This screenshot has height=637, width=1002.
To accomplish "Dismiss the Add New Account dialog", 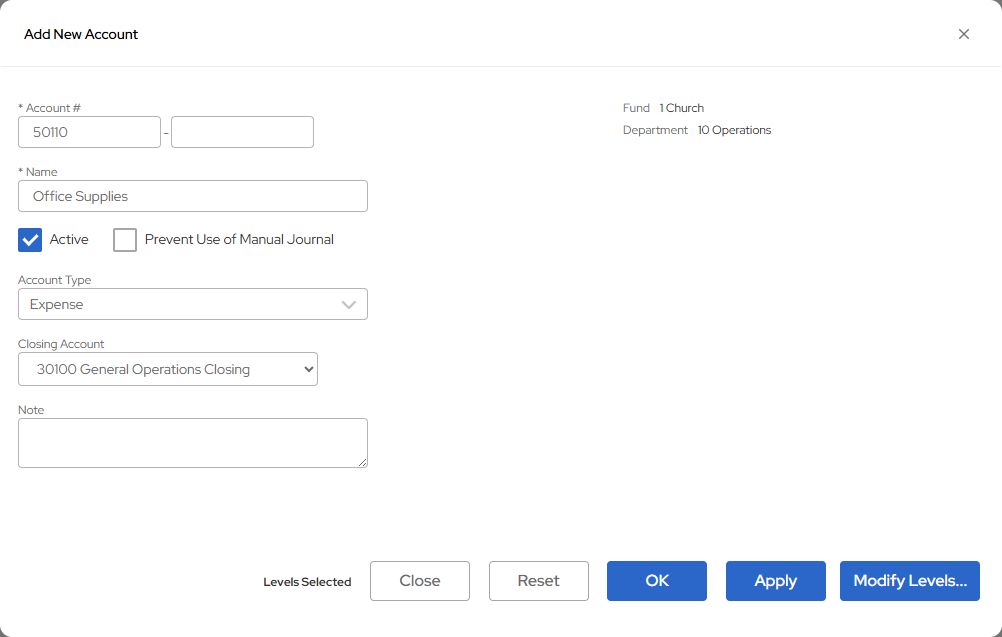I will (963, 33).
